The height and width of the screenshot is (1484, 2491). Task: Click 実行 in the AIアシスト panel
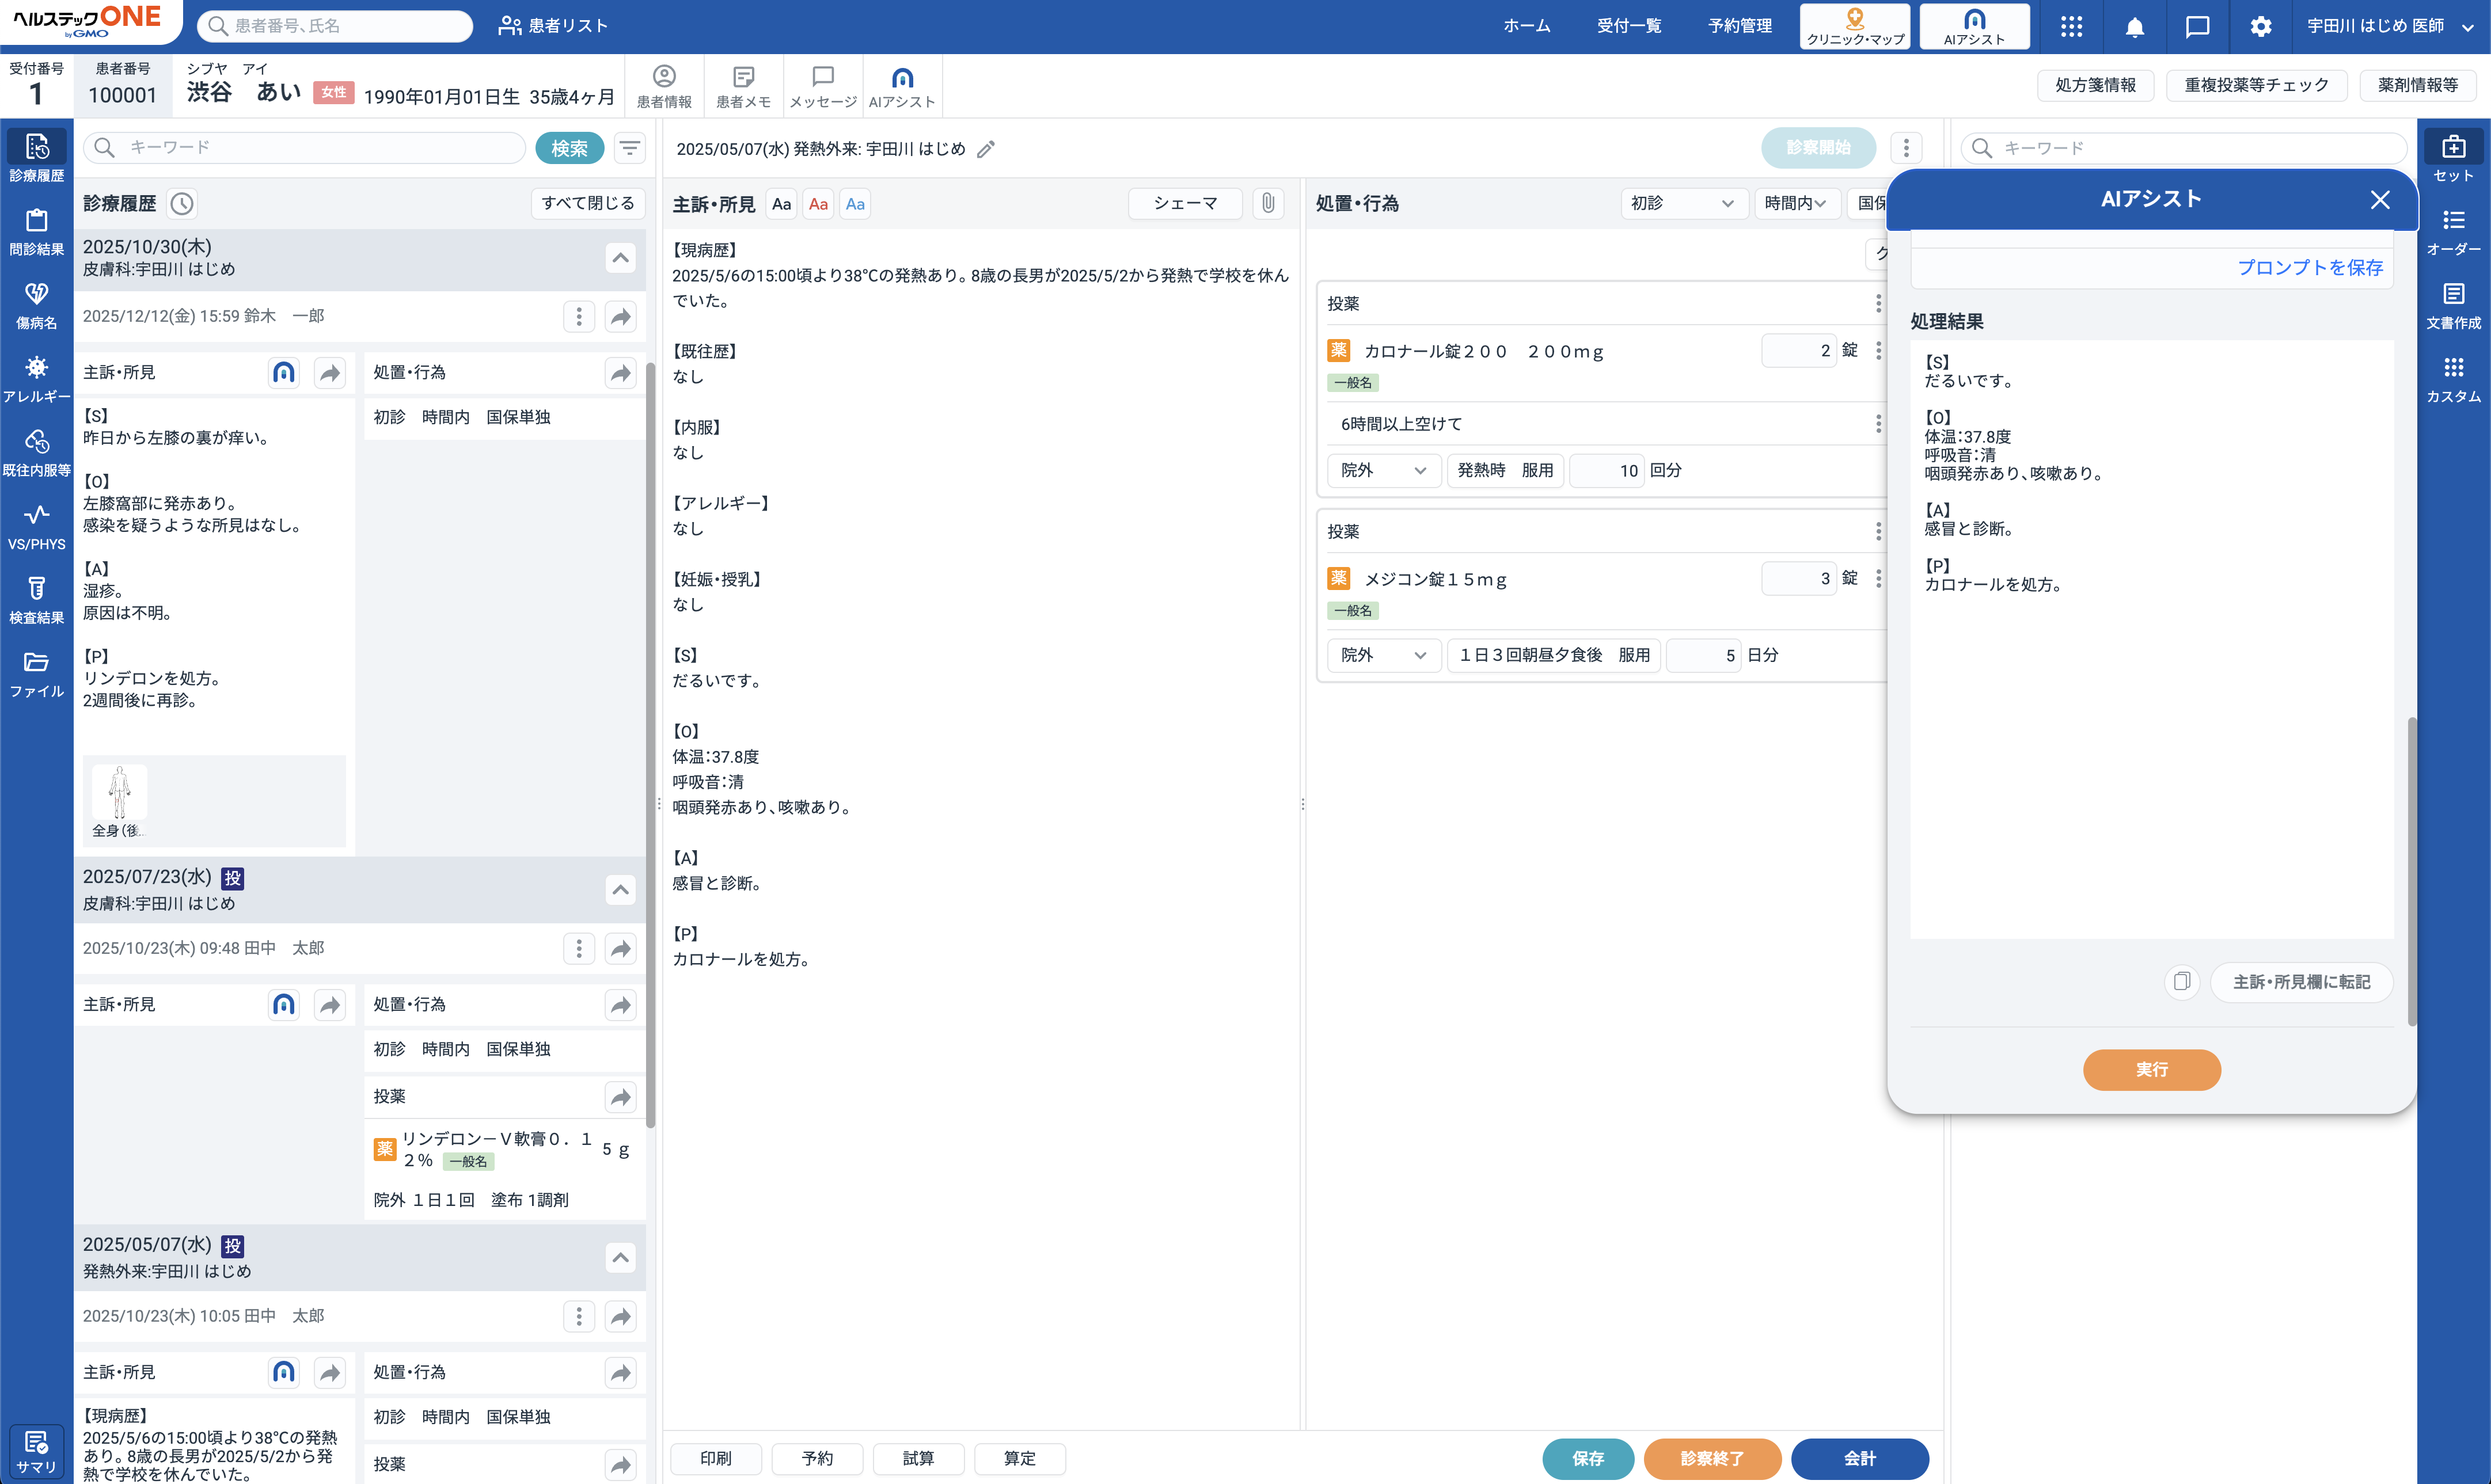click(2151, 1069)
